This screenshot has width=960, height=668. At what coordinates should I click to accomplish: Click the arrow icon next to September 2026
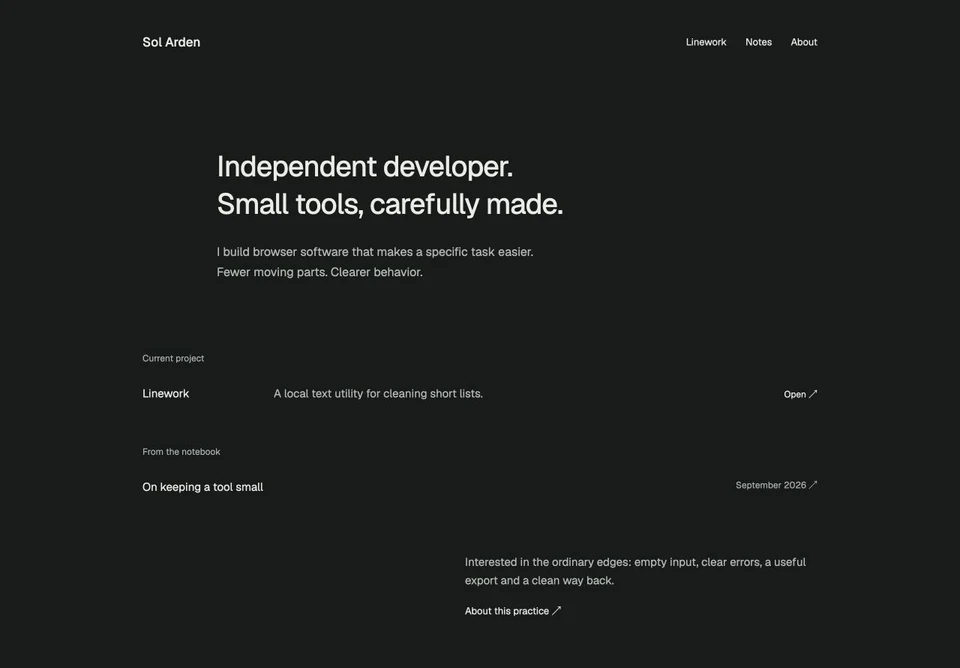(813, 485)
